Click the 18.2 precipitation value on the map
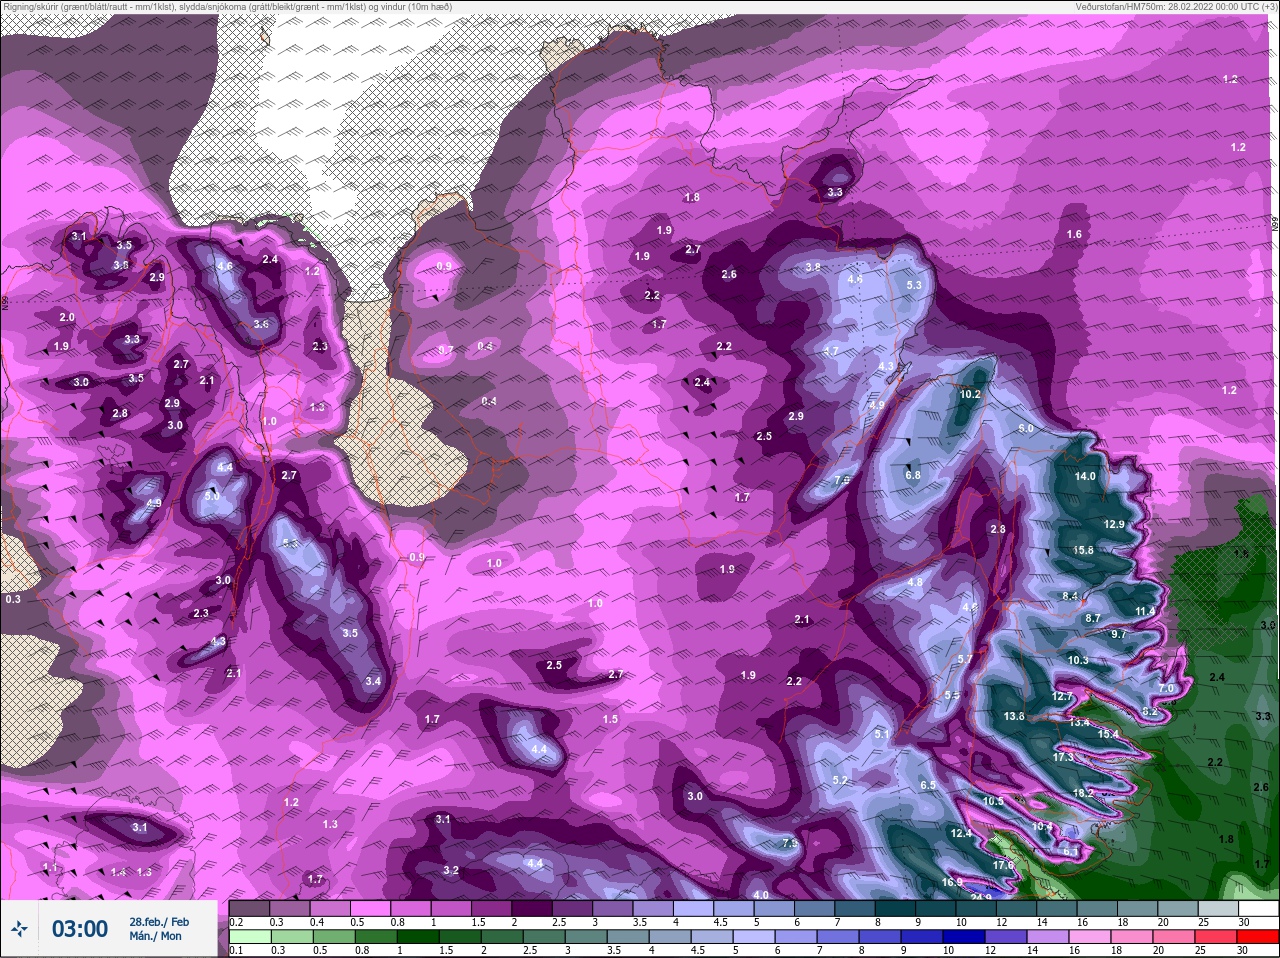1280x958 pixels. pyautogui.click(x=1083, y=793)
